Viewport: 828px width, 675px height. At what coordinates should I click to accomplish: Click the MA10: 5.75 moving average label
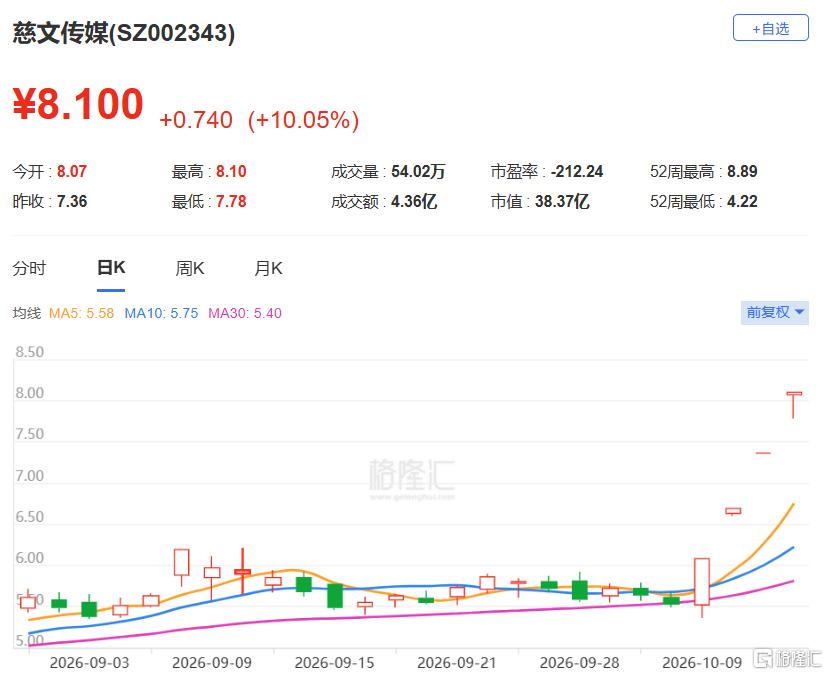tap(161, 313)
